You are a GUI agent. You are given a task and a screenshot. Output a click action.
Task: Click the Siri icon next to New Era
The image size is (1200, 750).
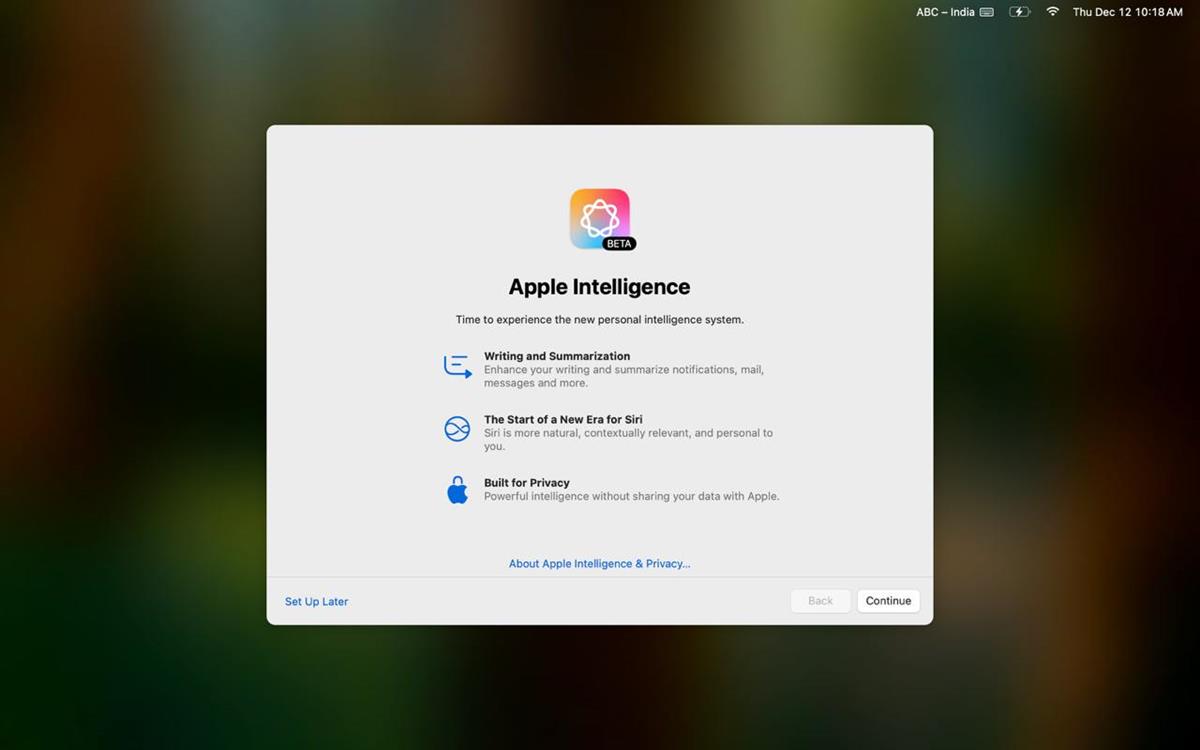[x=457, y=428]
